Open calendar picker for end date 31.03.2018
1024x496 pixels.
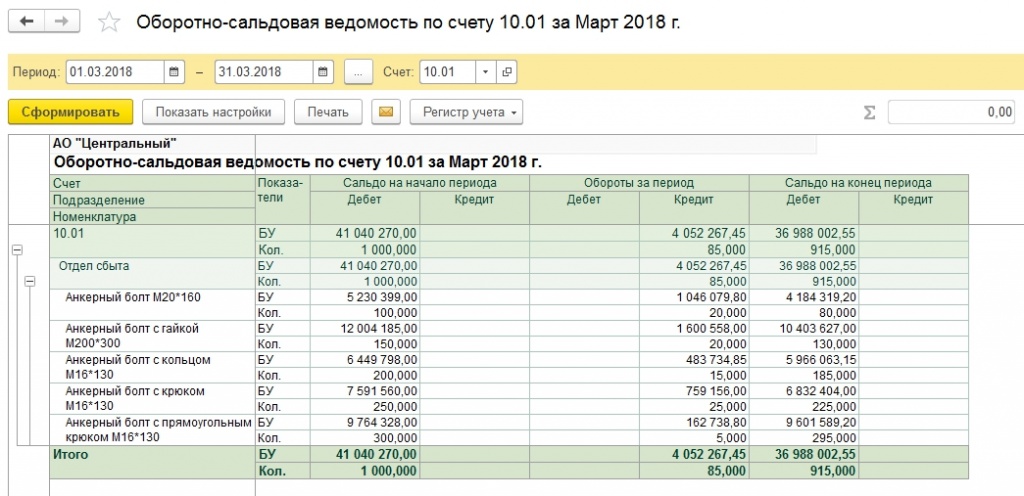coord(322,72)
